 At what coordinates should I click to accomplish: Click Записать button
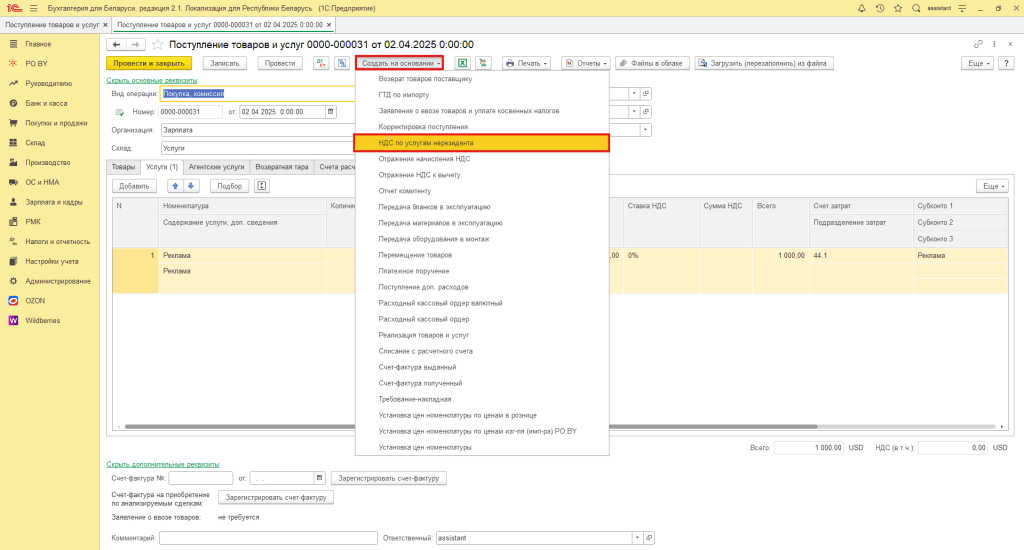tap(225, 63)
